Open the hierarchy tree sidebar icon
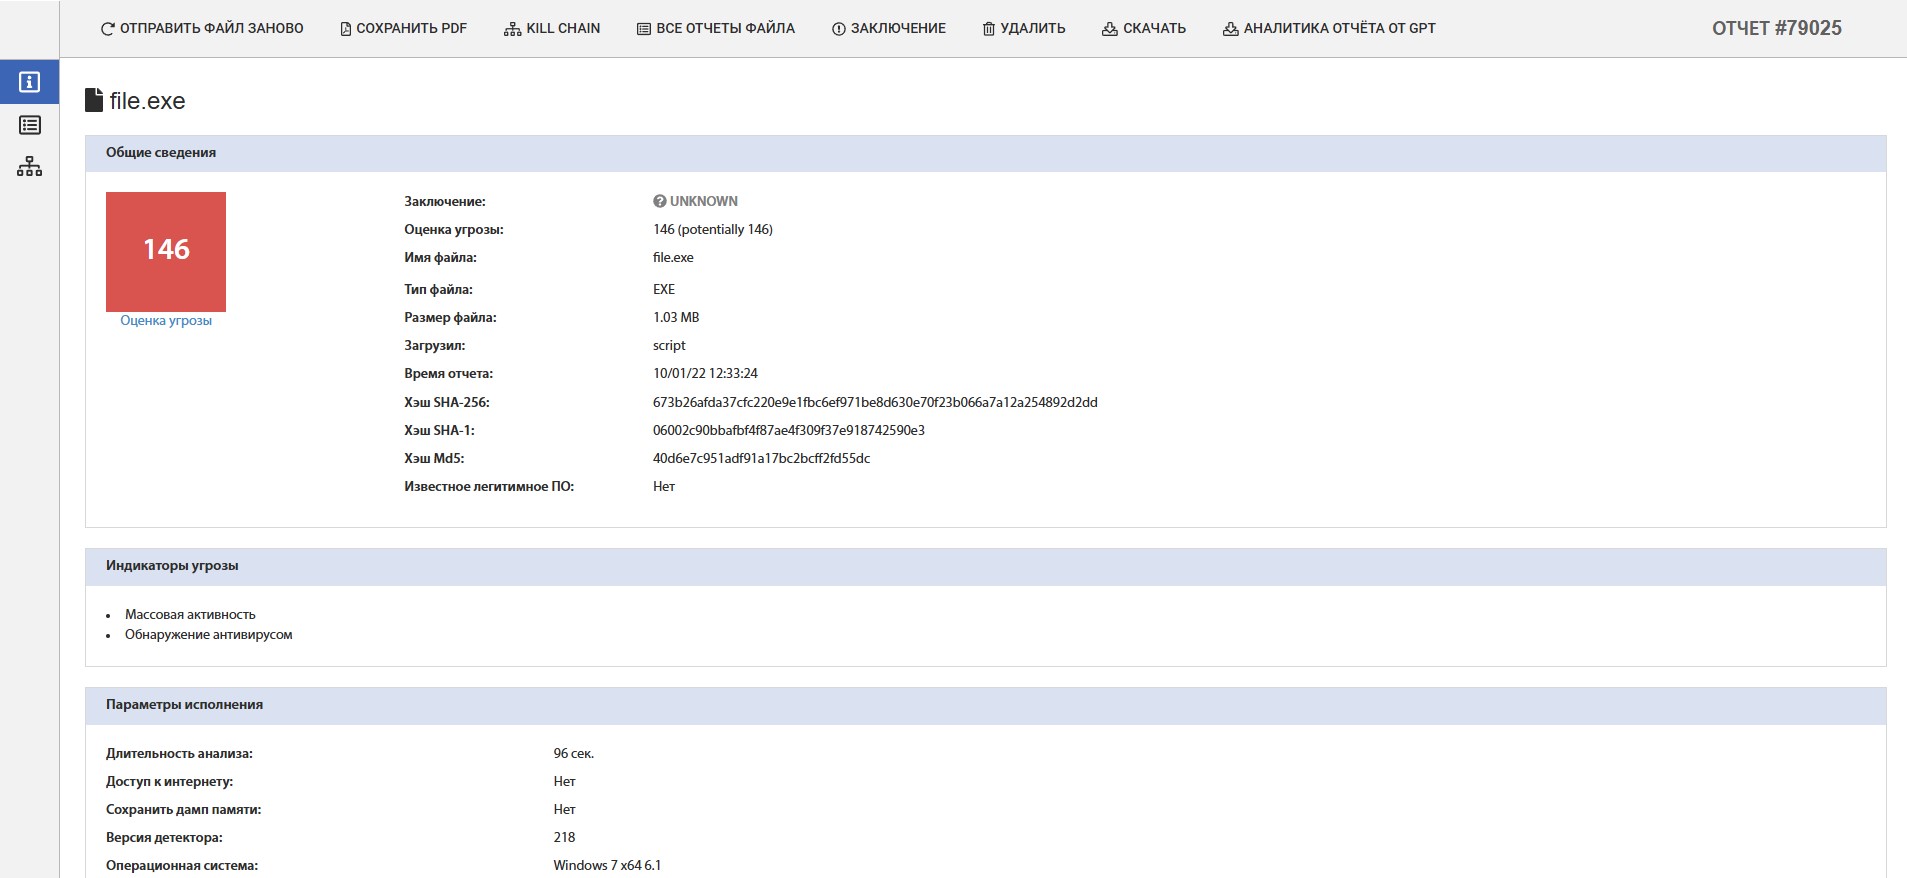This screenshot has width=1907, height=878. point(29,167)
